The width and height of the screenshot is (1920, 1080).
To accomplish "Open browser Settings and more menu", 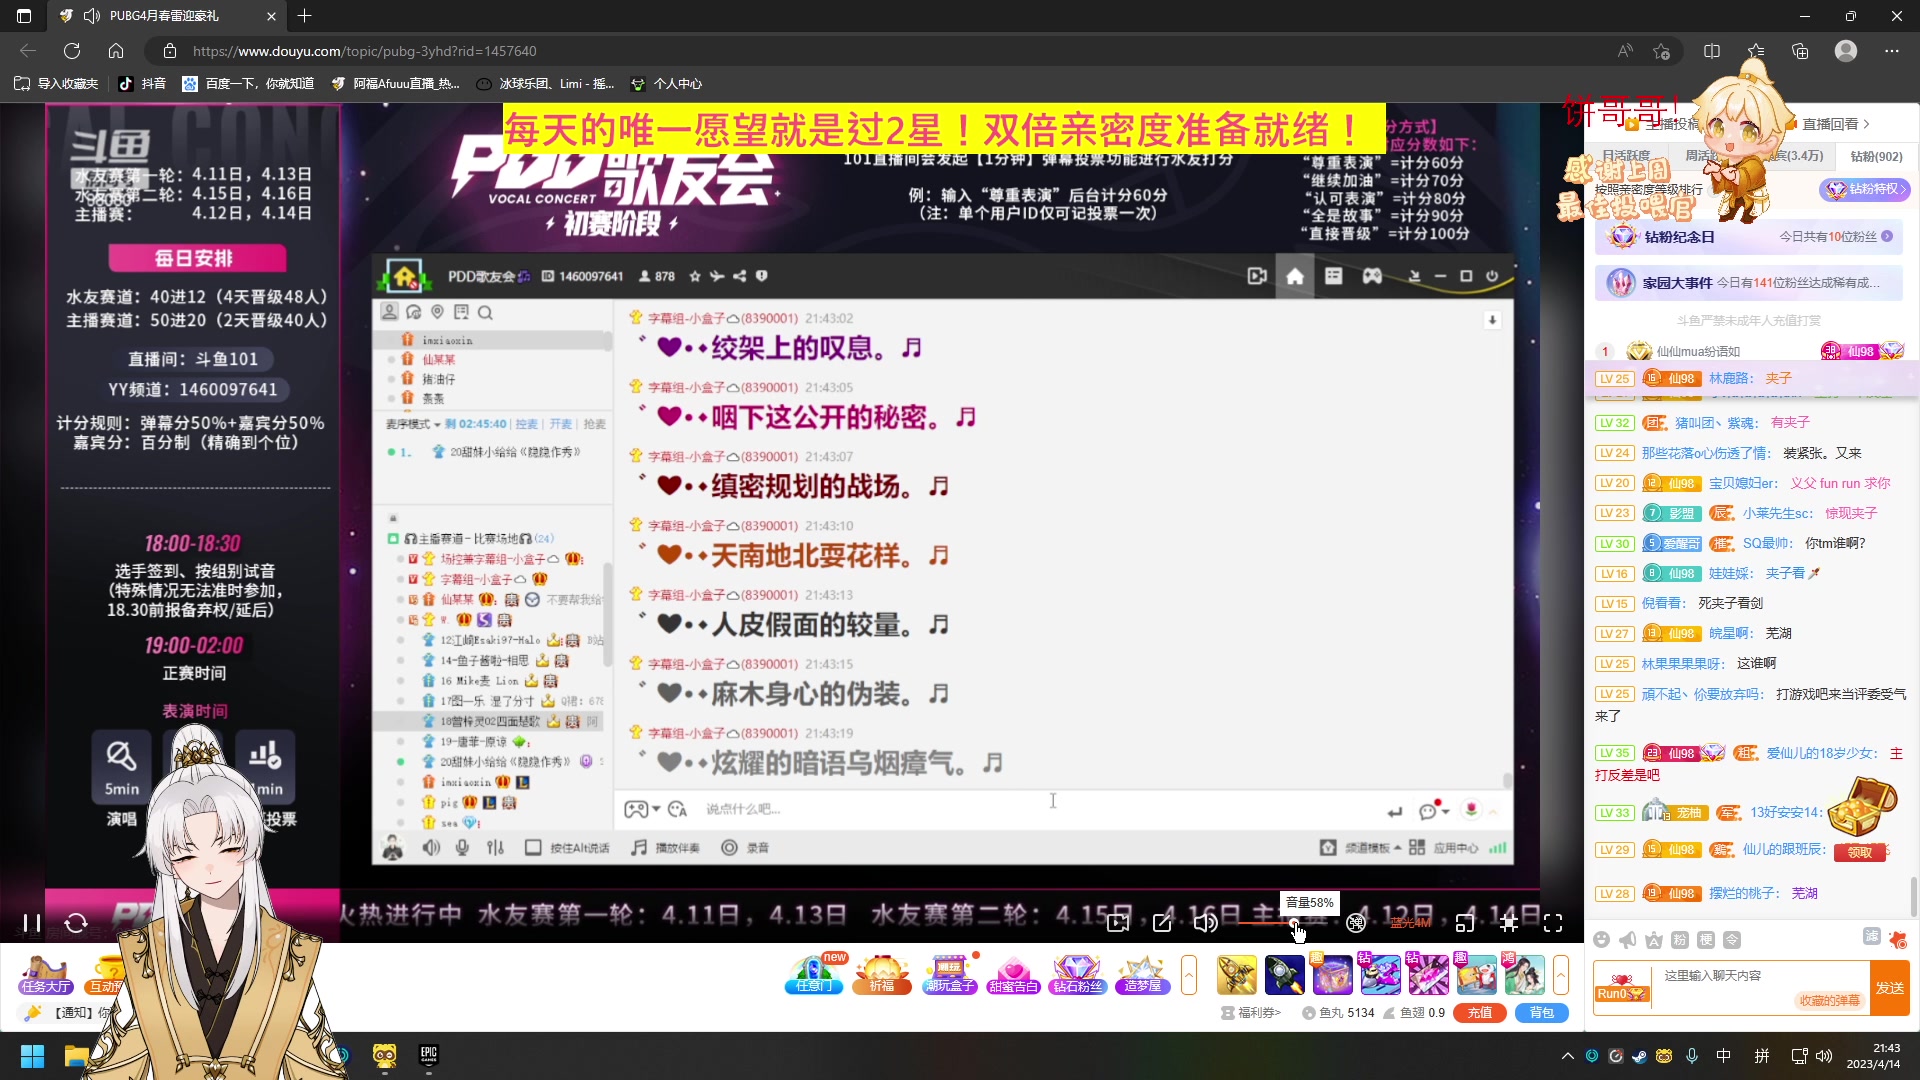I will coord(1891,51).
